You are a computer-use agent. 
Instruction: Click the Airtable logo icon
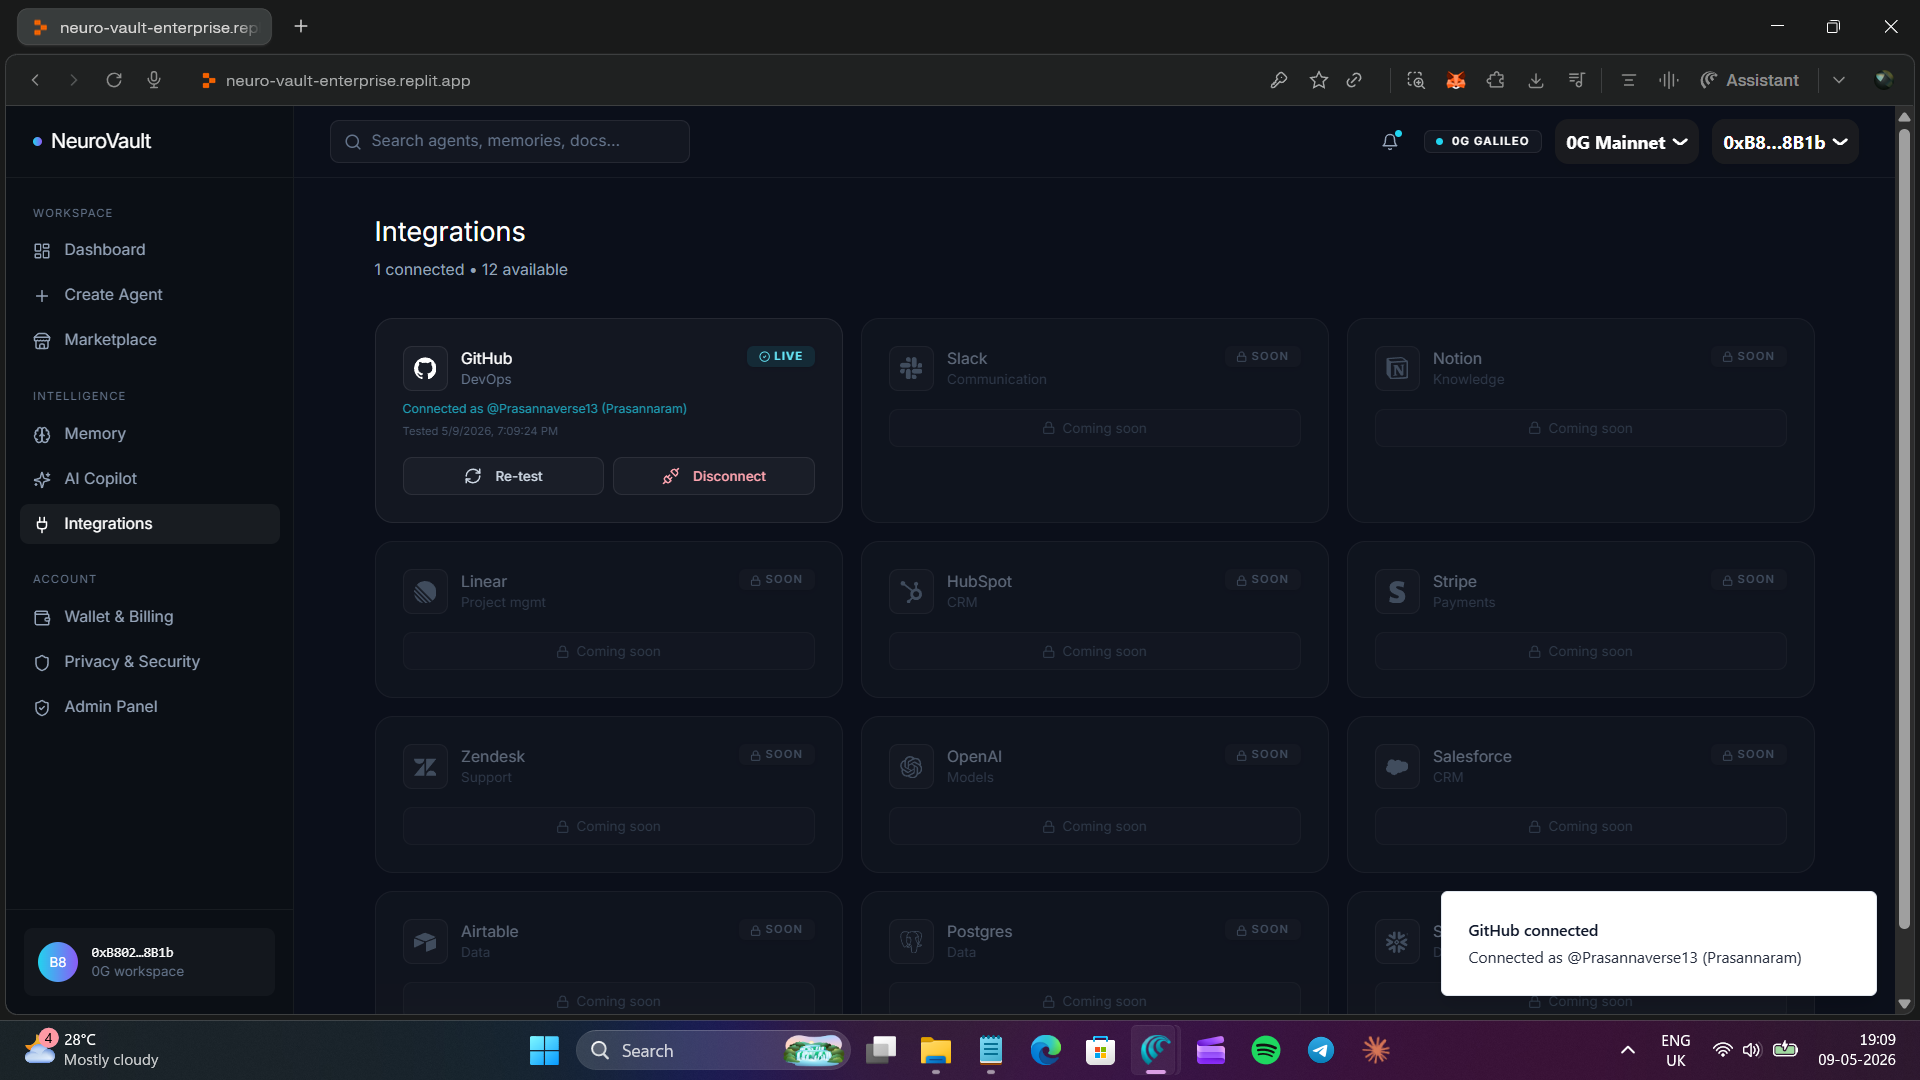[x=425, y=941]
